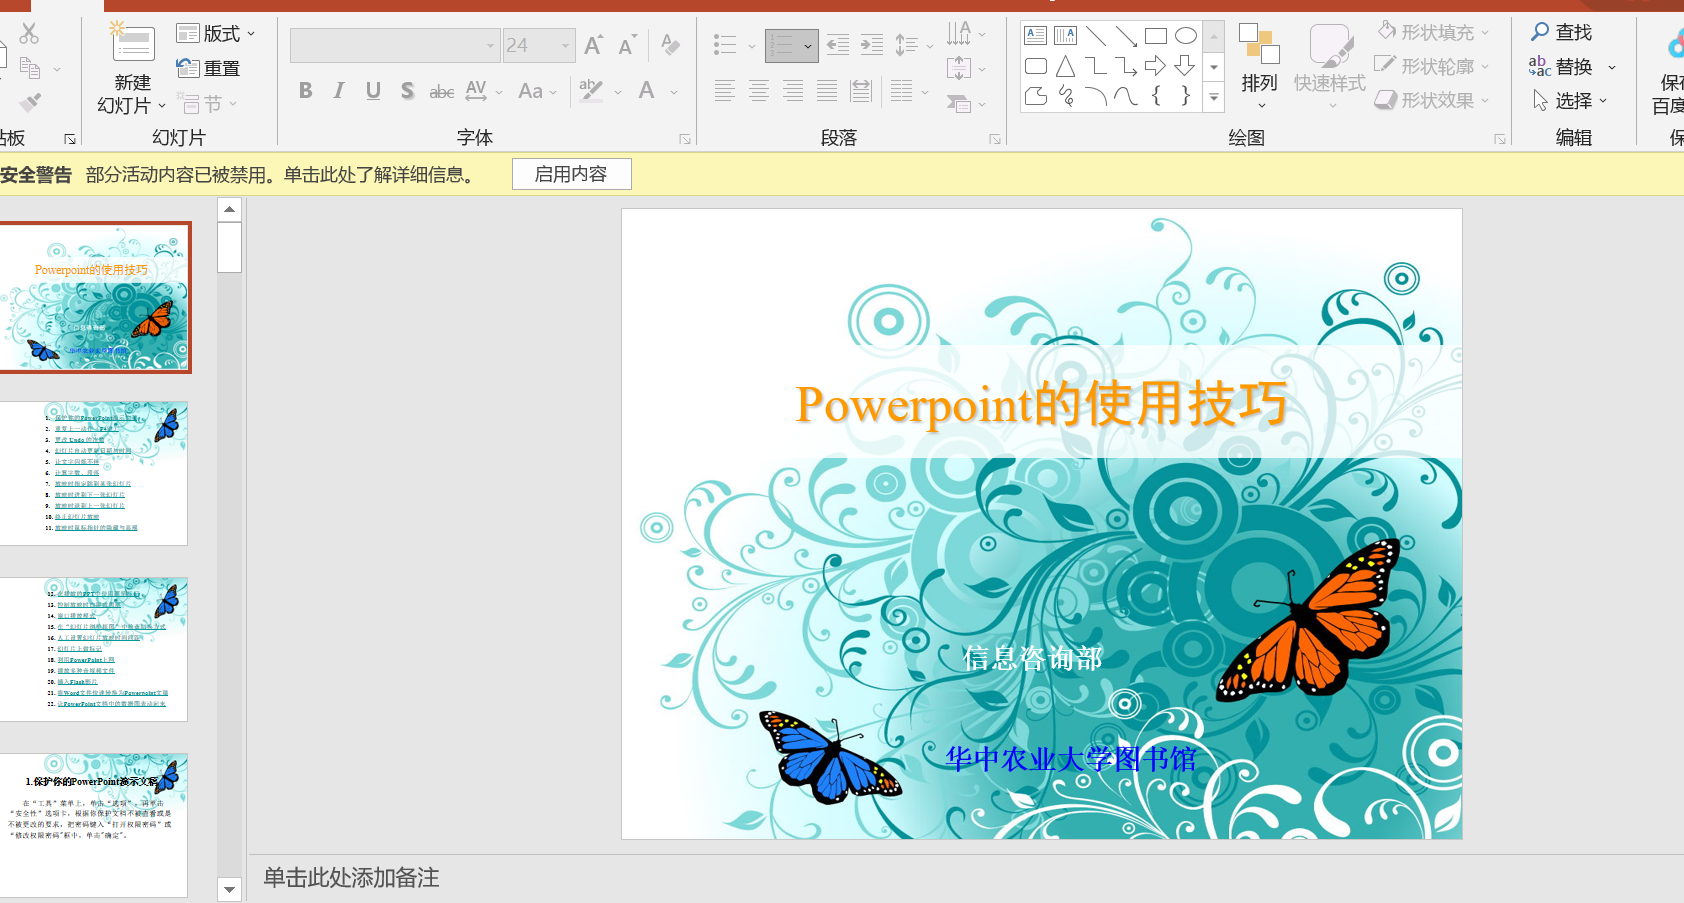1684x903 pixels.
Task: Open the 字体 font dialog launcher
Action: point(685,139)
